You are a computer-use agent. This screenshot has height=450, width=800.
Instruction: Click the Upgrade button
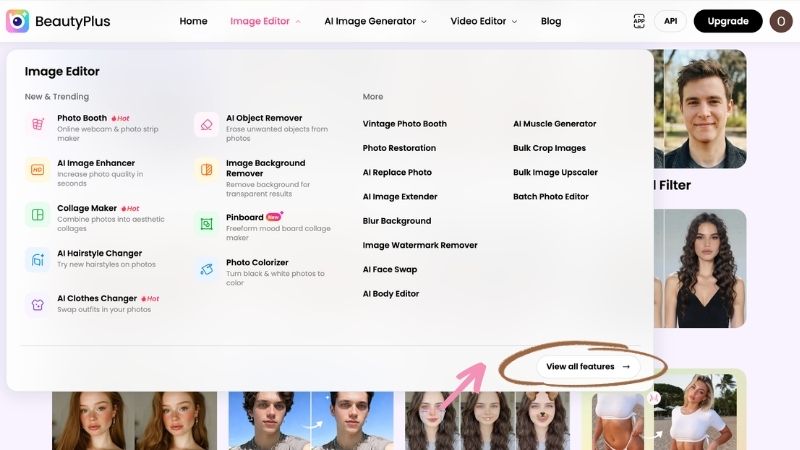(728, 21)
